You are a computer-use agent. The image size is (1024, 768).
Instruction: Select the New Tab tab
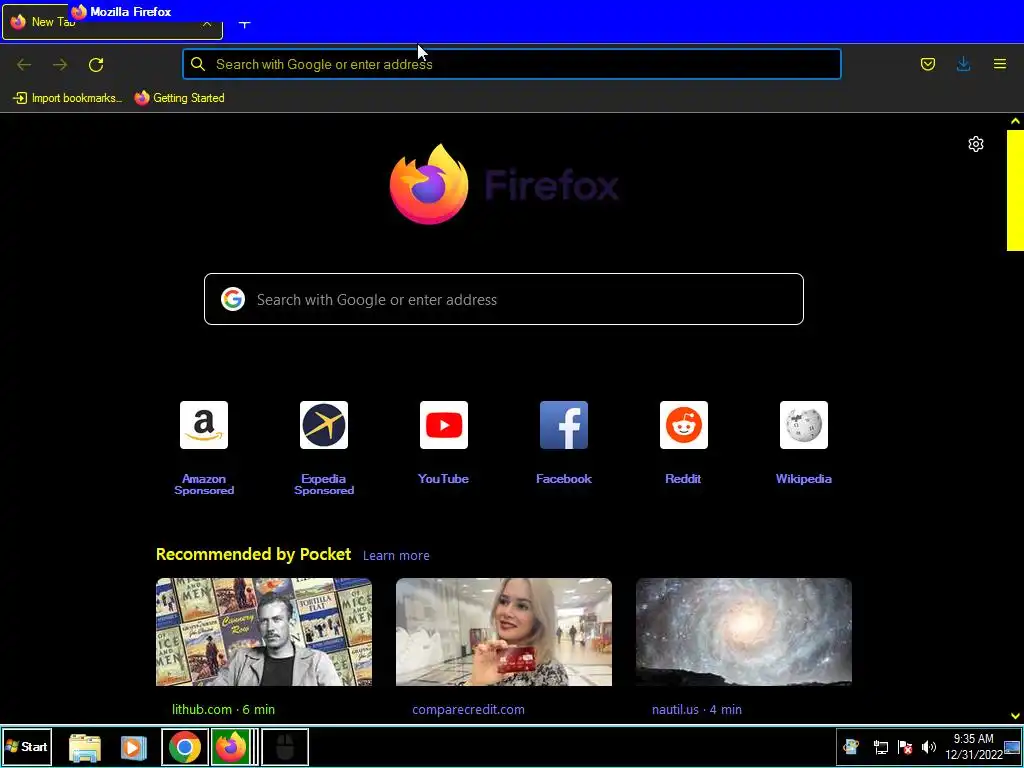tap(112, 25)
